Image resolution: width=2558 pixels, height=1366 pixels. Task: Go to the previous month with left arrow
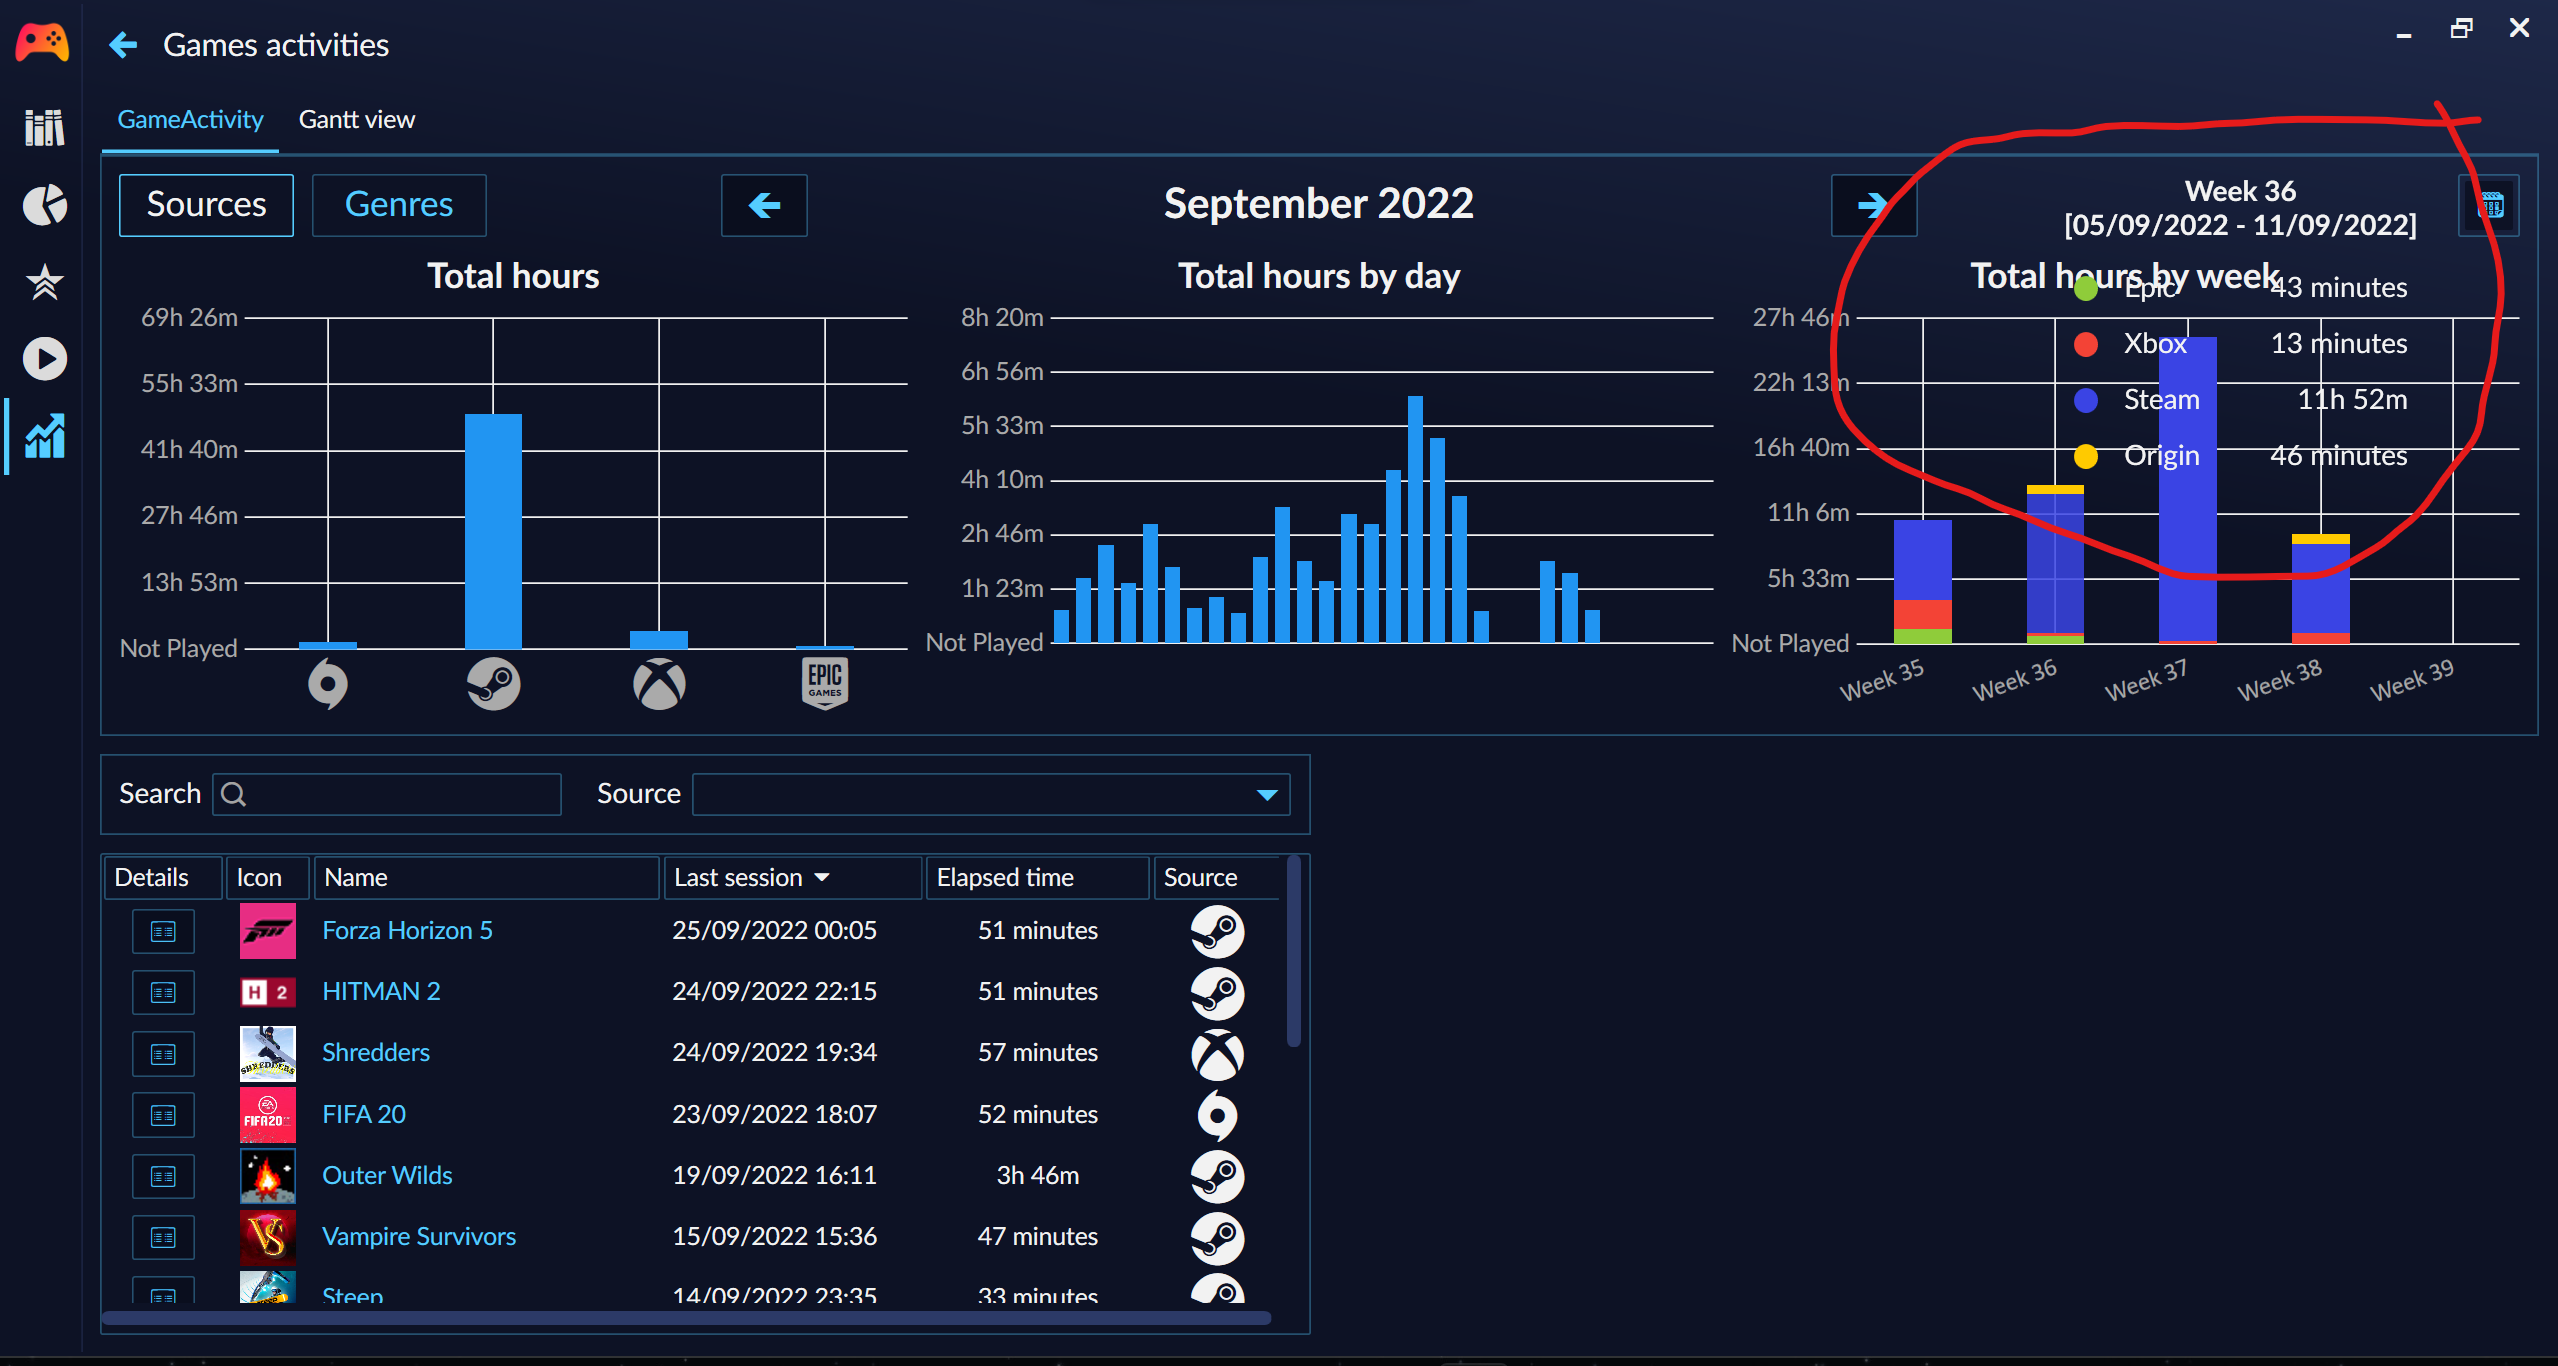click(764, 205)
